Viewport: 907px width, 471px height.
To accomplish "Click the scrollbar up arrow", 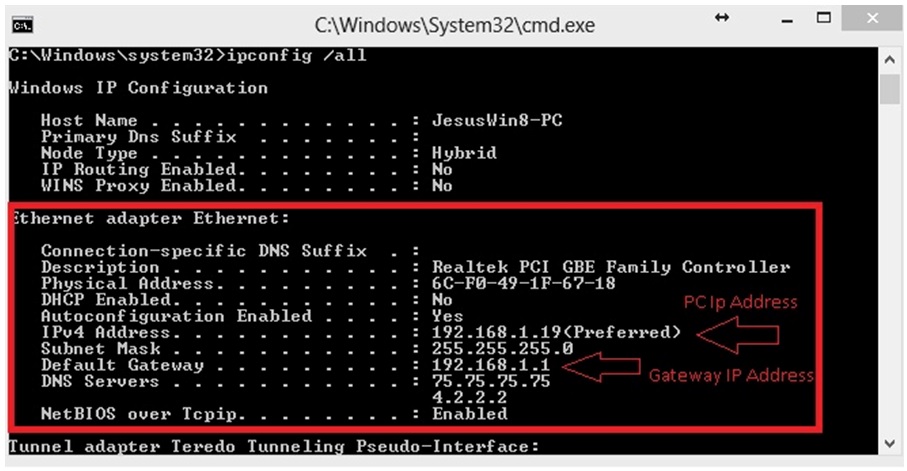I will [890, 59].
